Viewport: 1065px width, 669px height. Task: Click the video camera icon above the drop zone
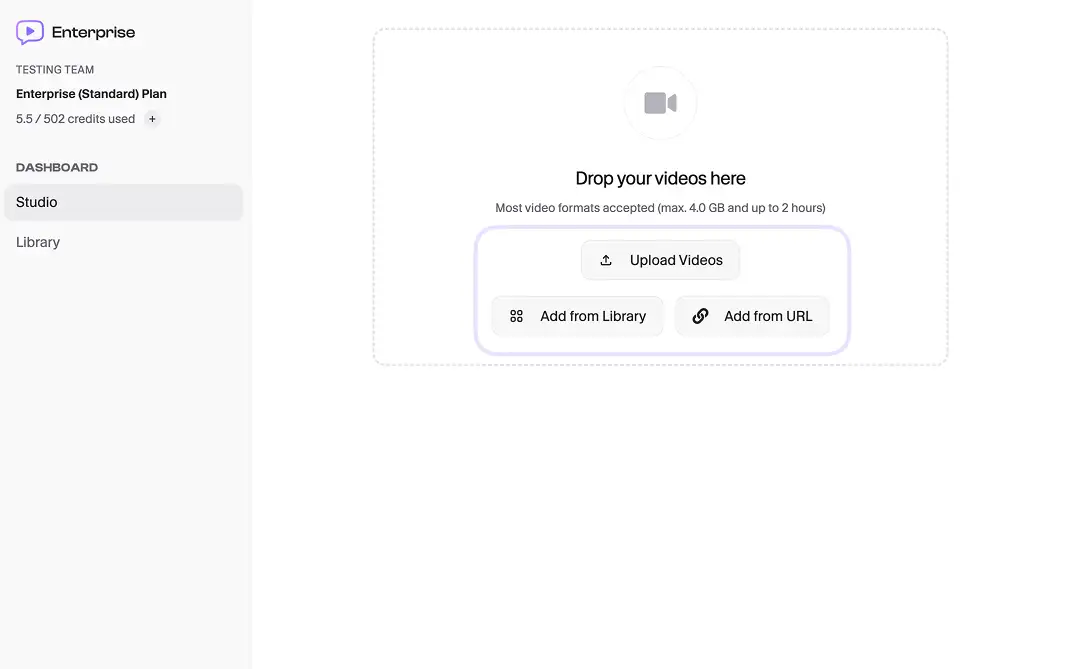click(x=660, y=102)
